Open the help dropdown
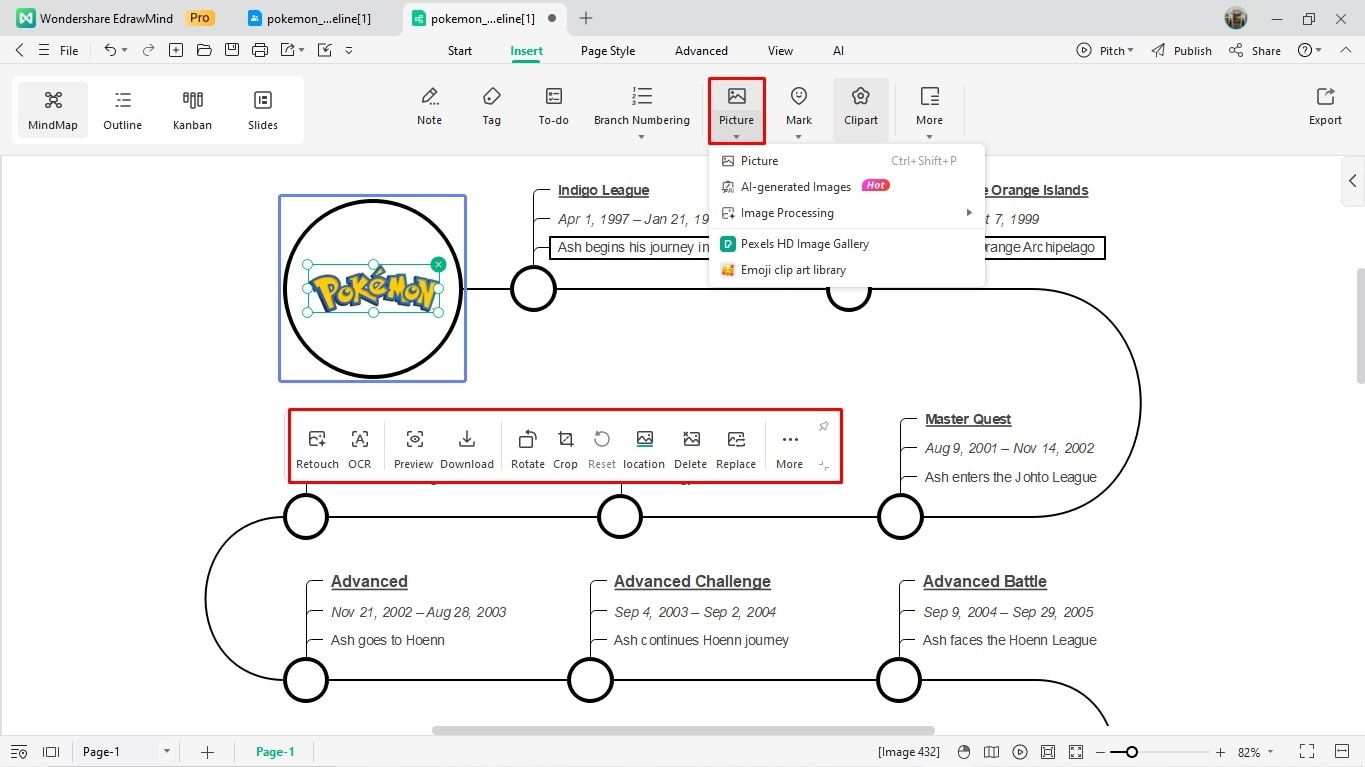Image resolution: width=1365 pixels, height=767 pixels. click(x=1310, y=50)
